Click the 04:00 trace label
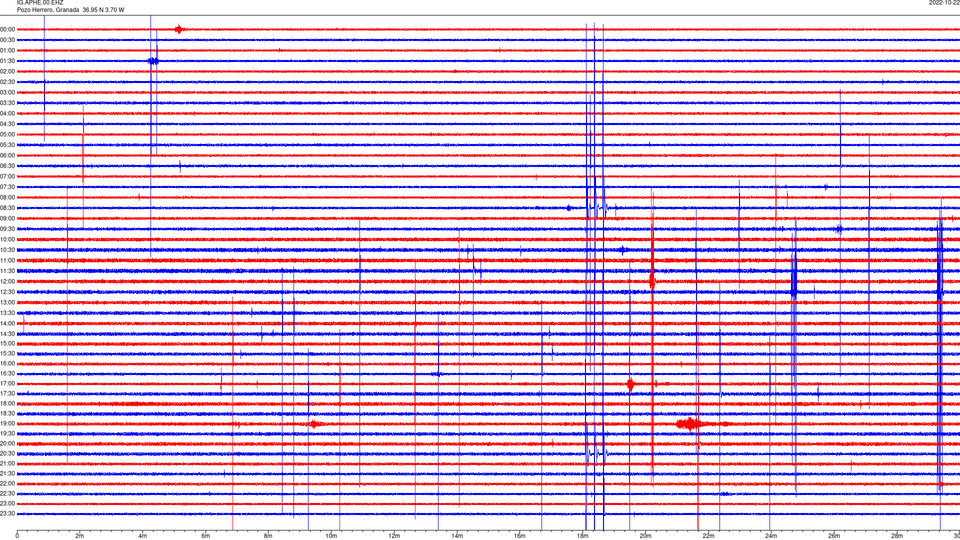960x540 pixels. (8, 113)
